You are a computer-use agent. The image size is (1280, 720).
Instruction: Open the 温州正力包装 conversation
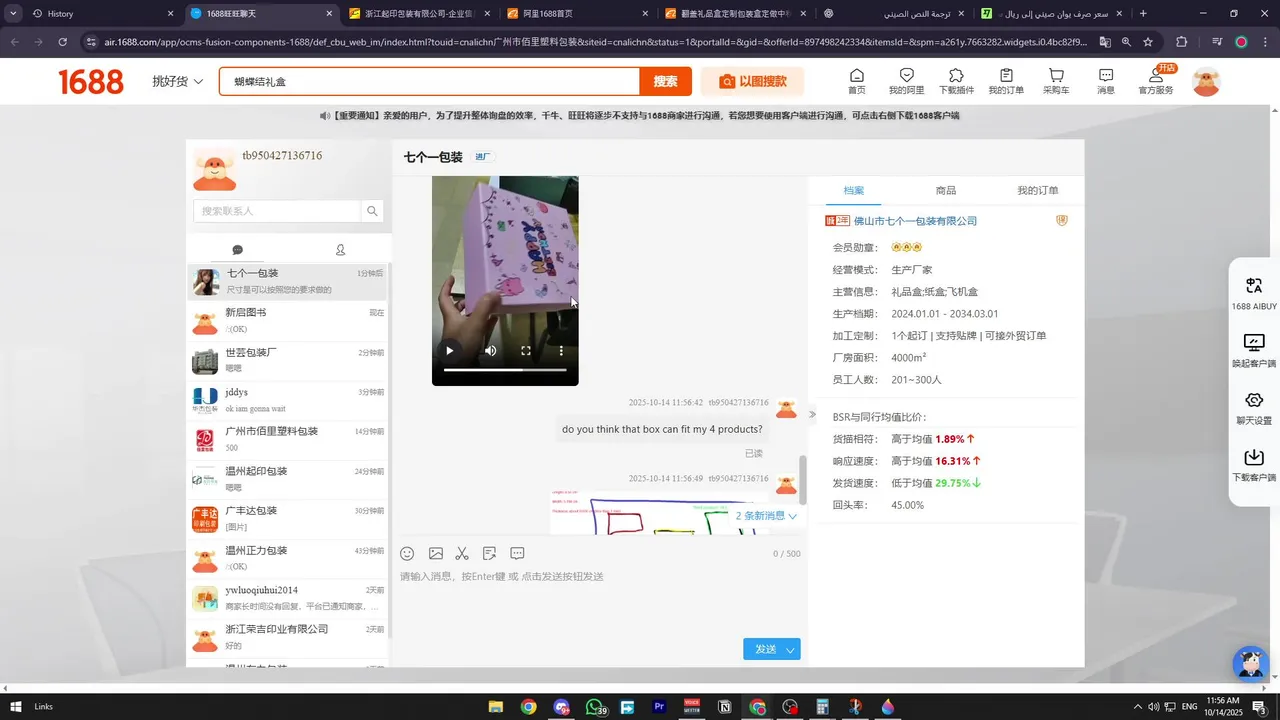288,558
